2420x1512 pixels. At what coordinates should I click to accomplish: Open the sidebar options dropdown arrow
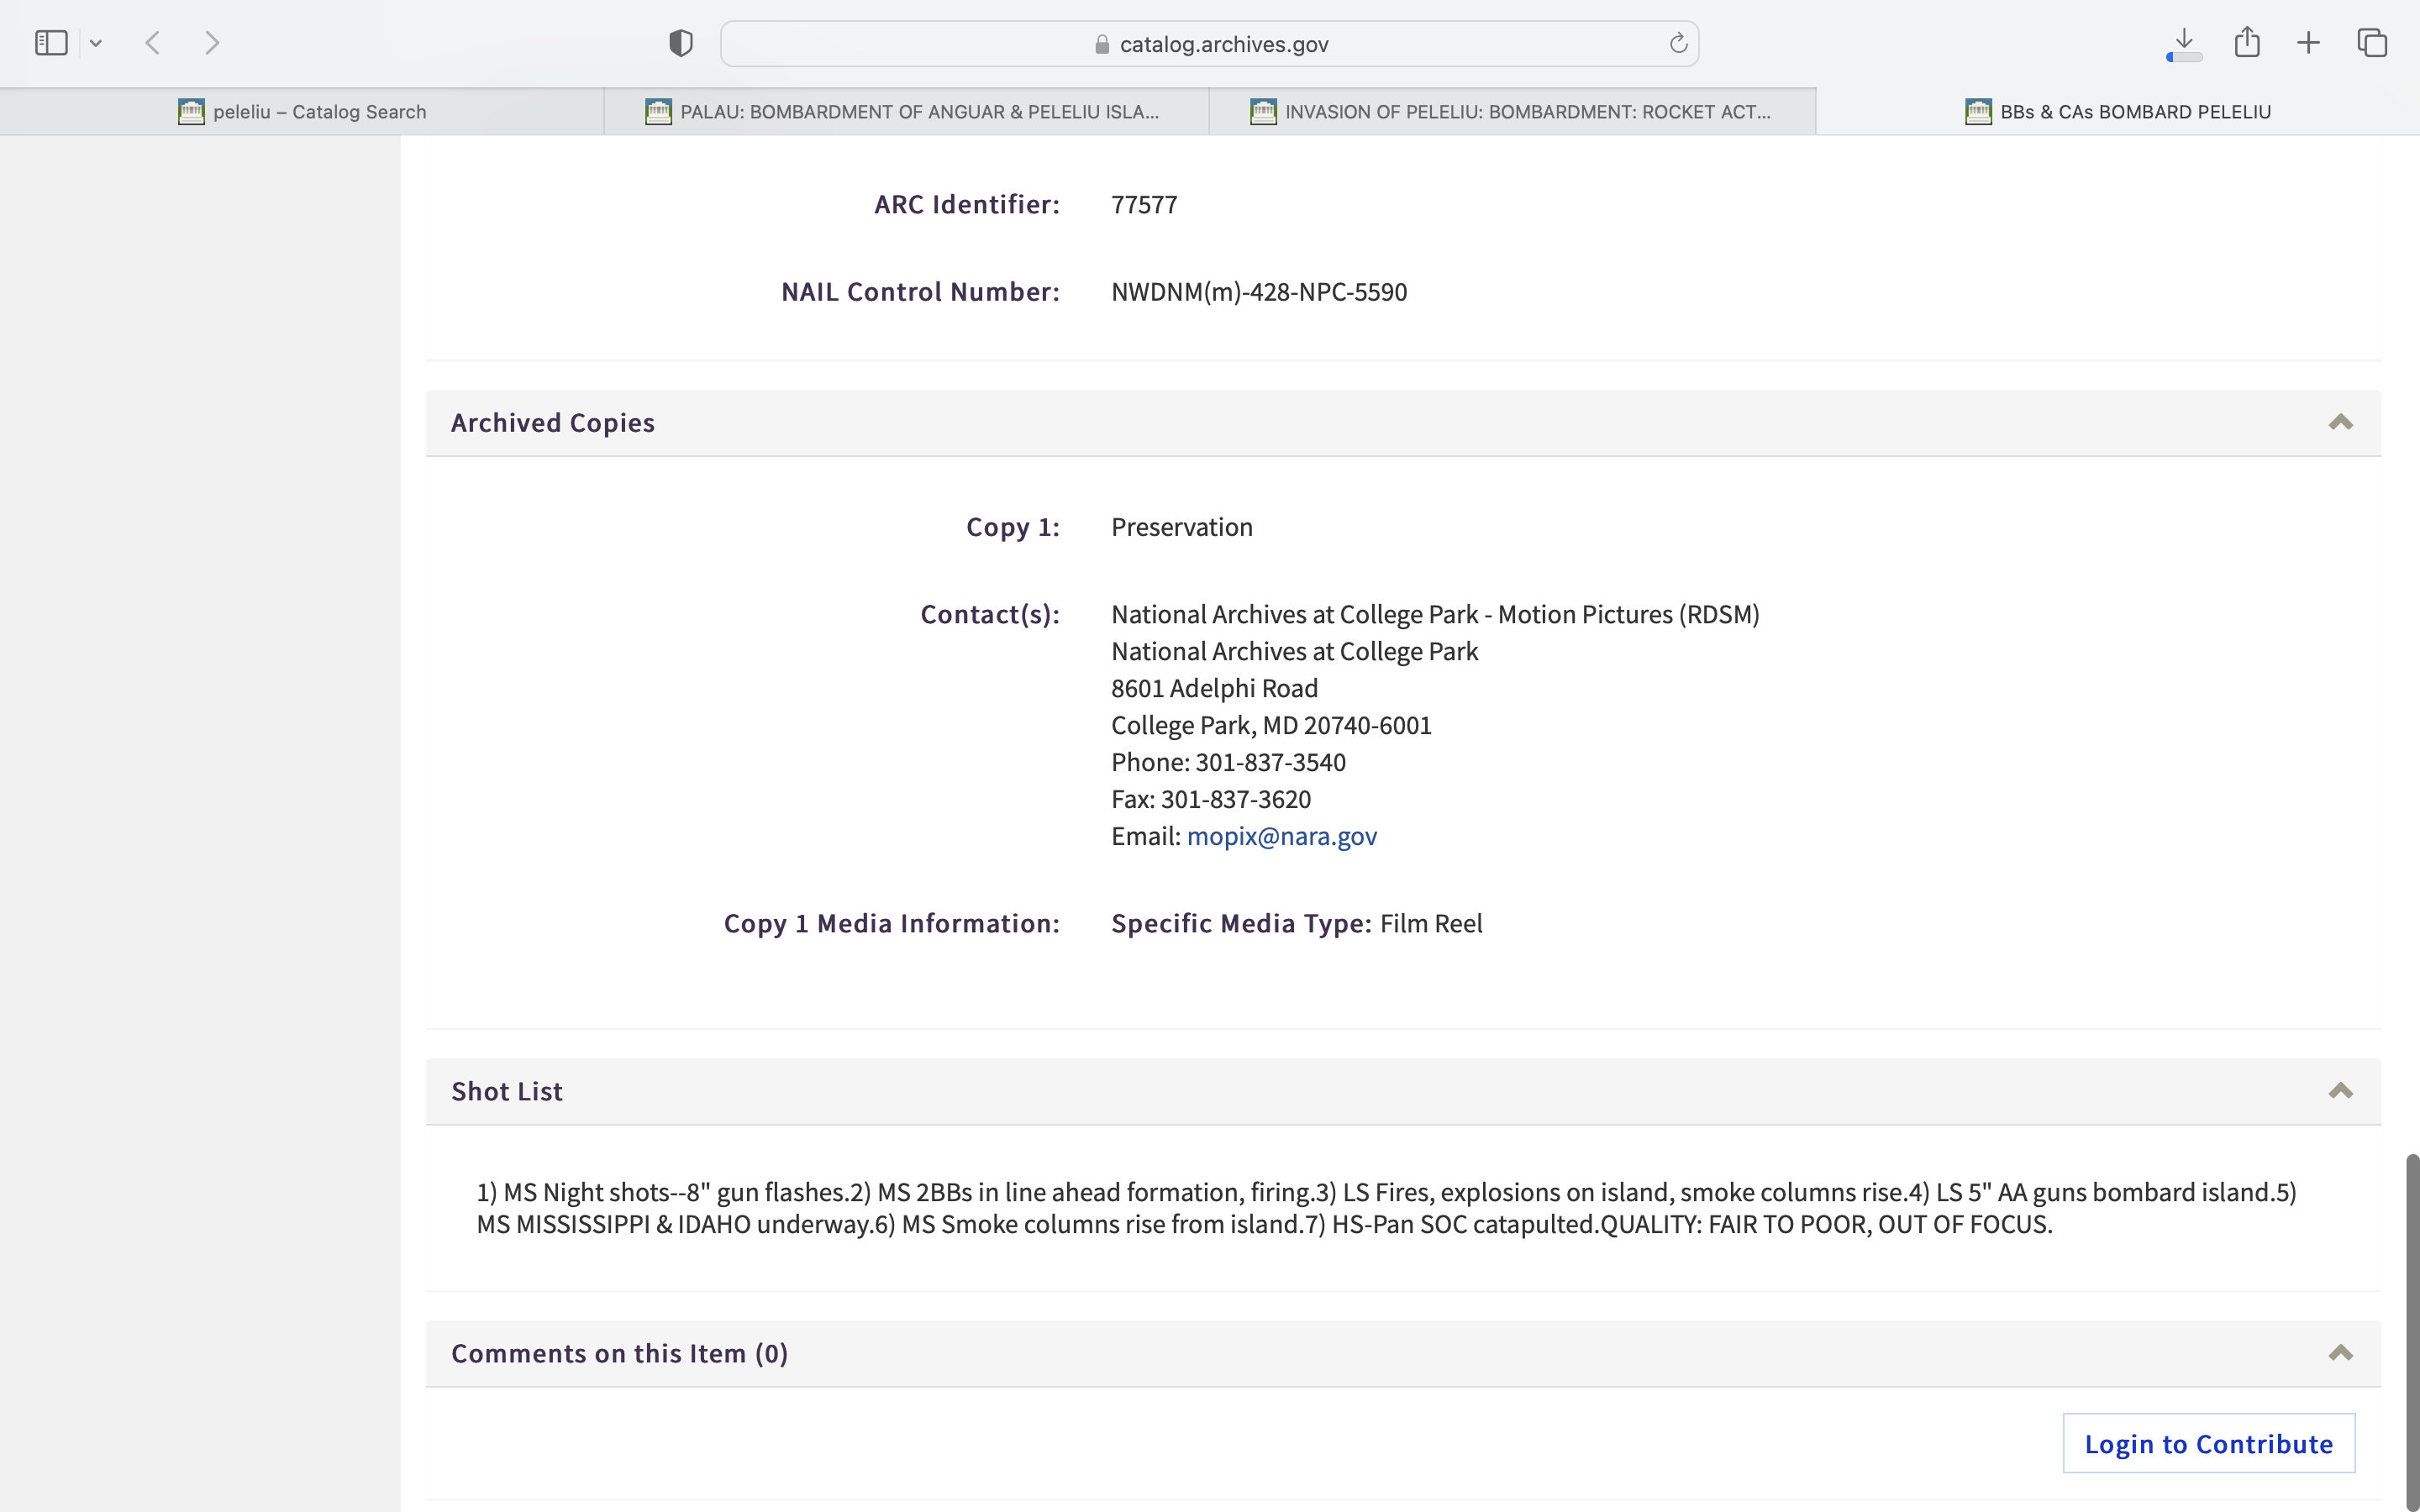click(96, 43)
